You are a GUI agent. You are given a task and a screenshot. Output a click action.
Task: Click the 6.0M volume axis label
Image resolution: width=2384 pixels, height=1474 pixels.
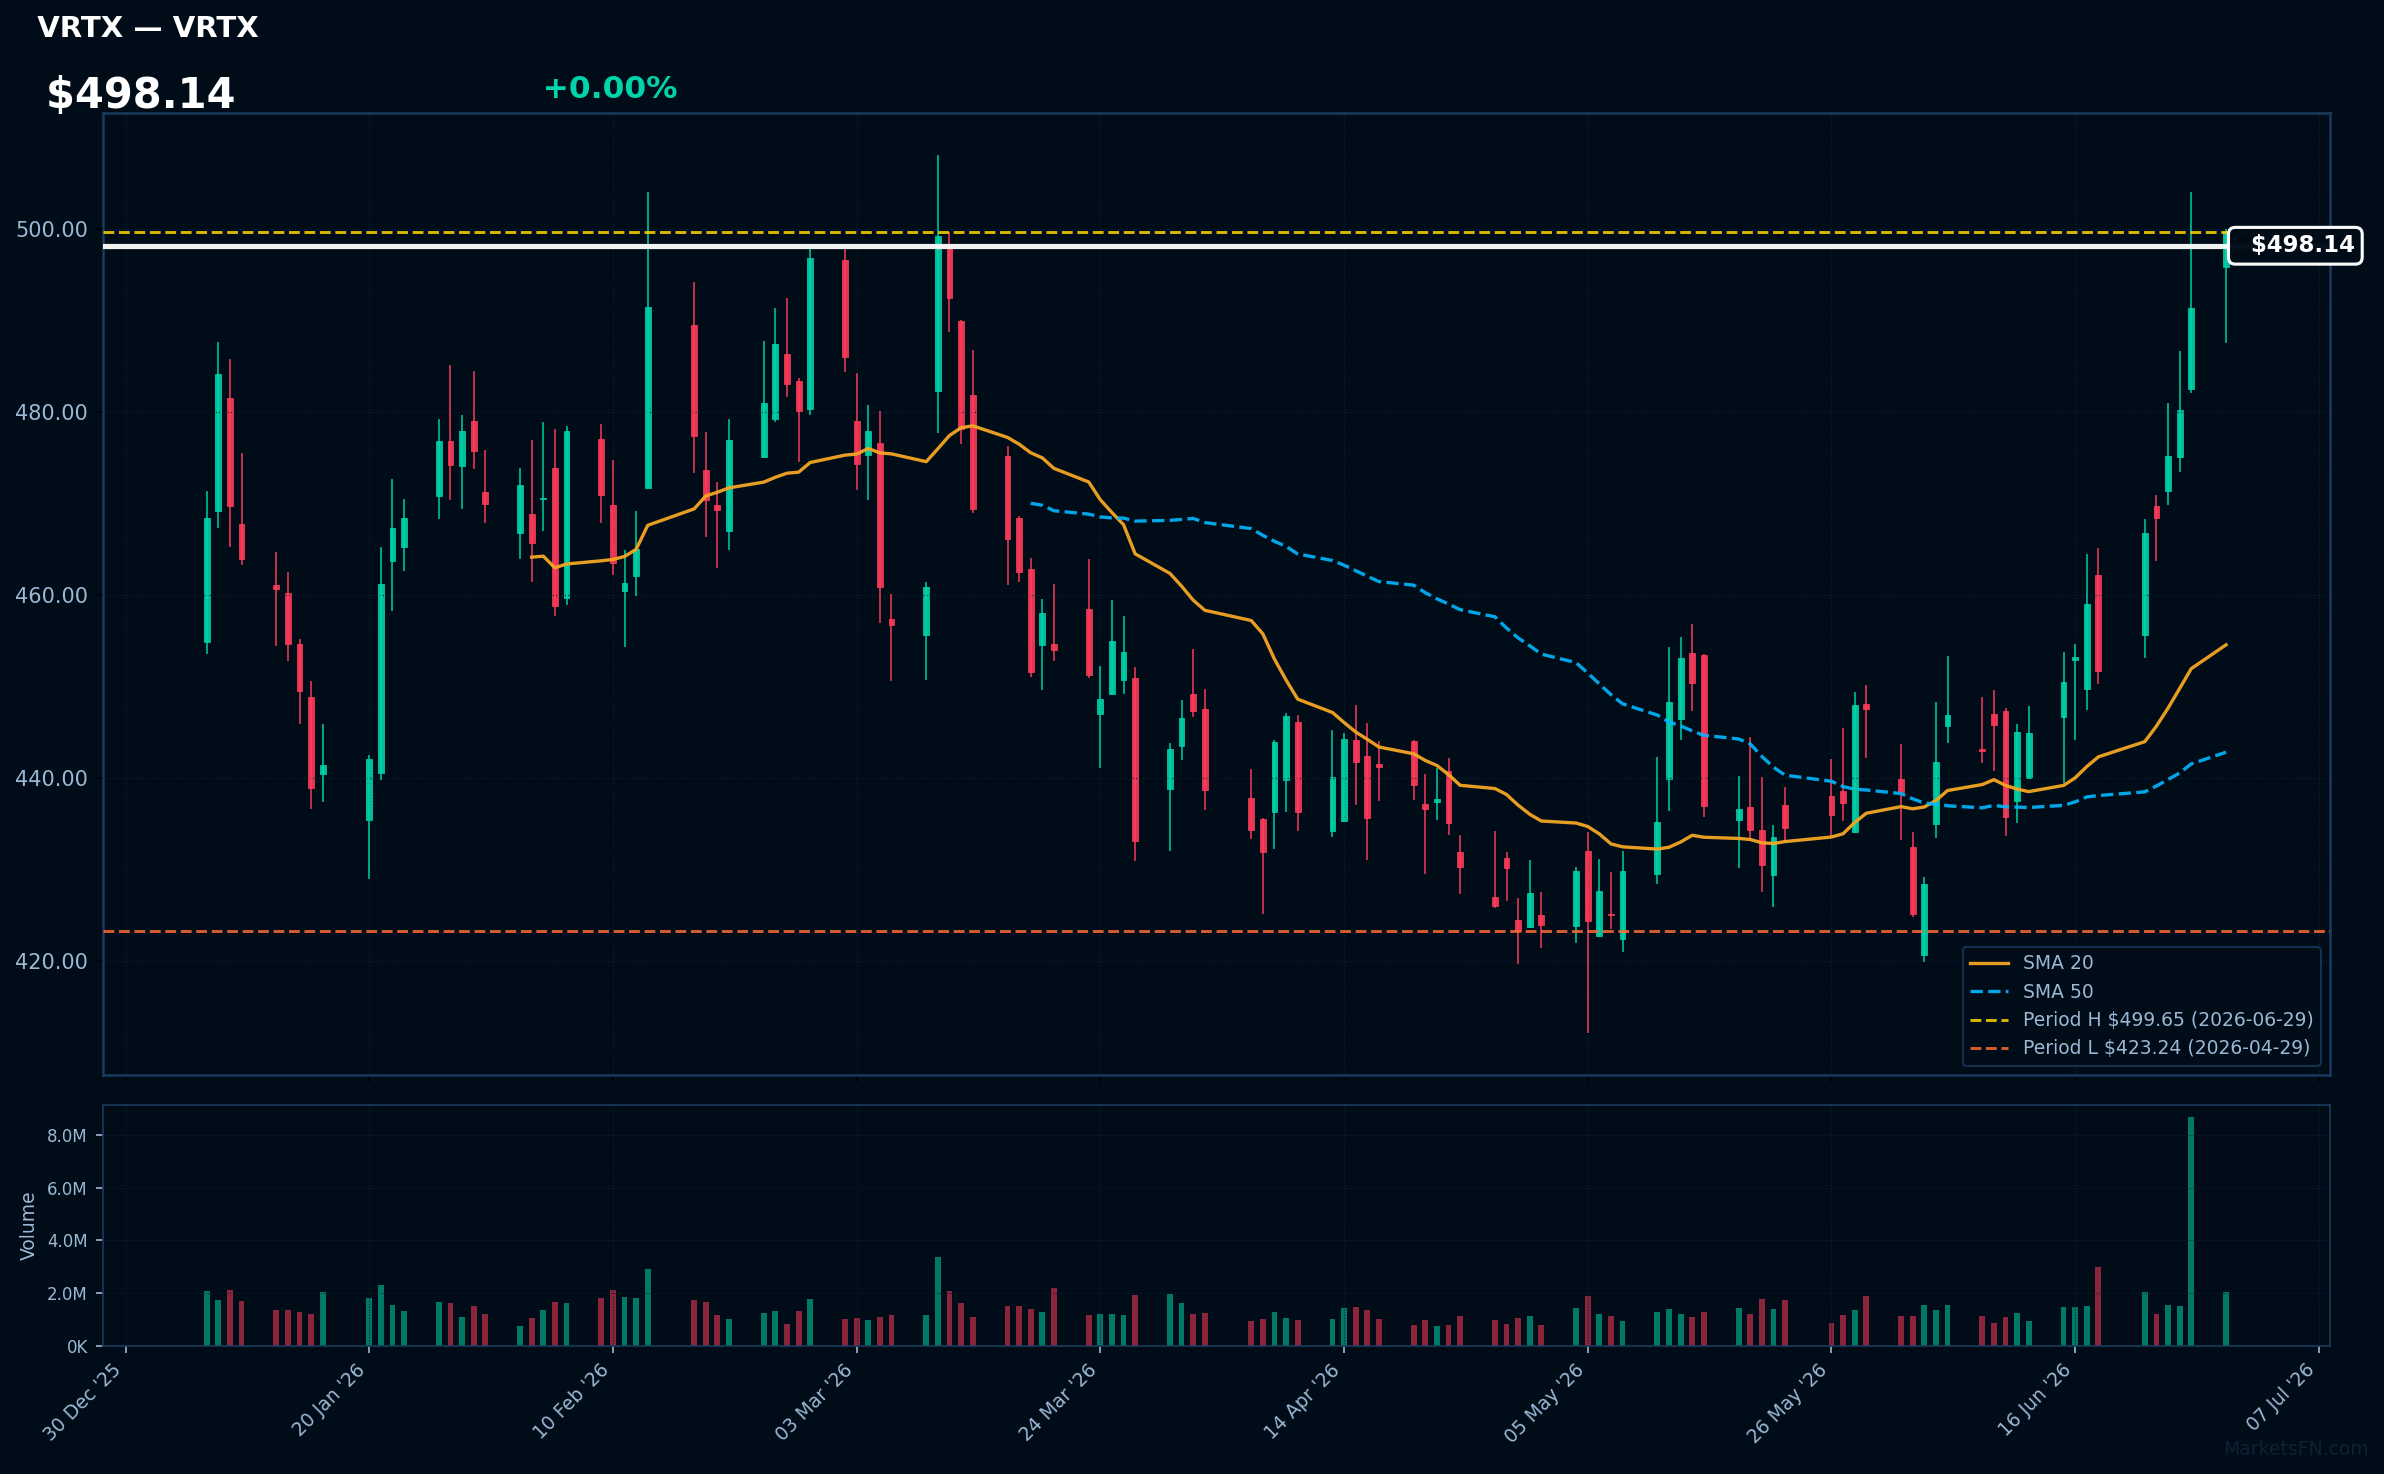[x=67, y=1189]
